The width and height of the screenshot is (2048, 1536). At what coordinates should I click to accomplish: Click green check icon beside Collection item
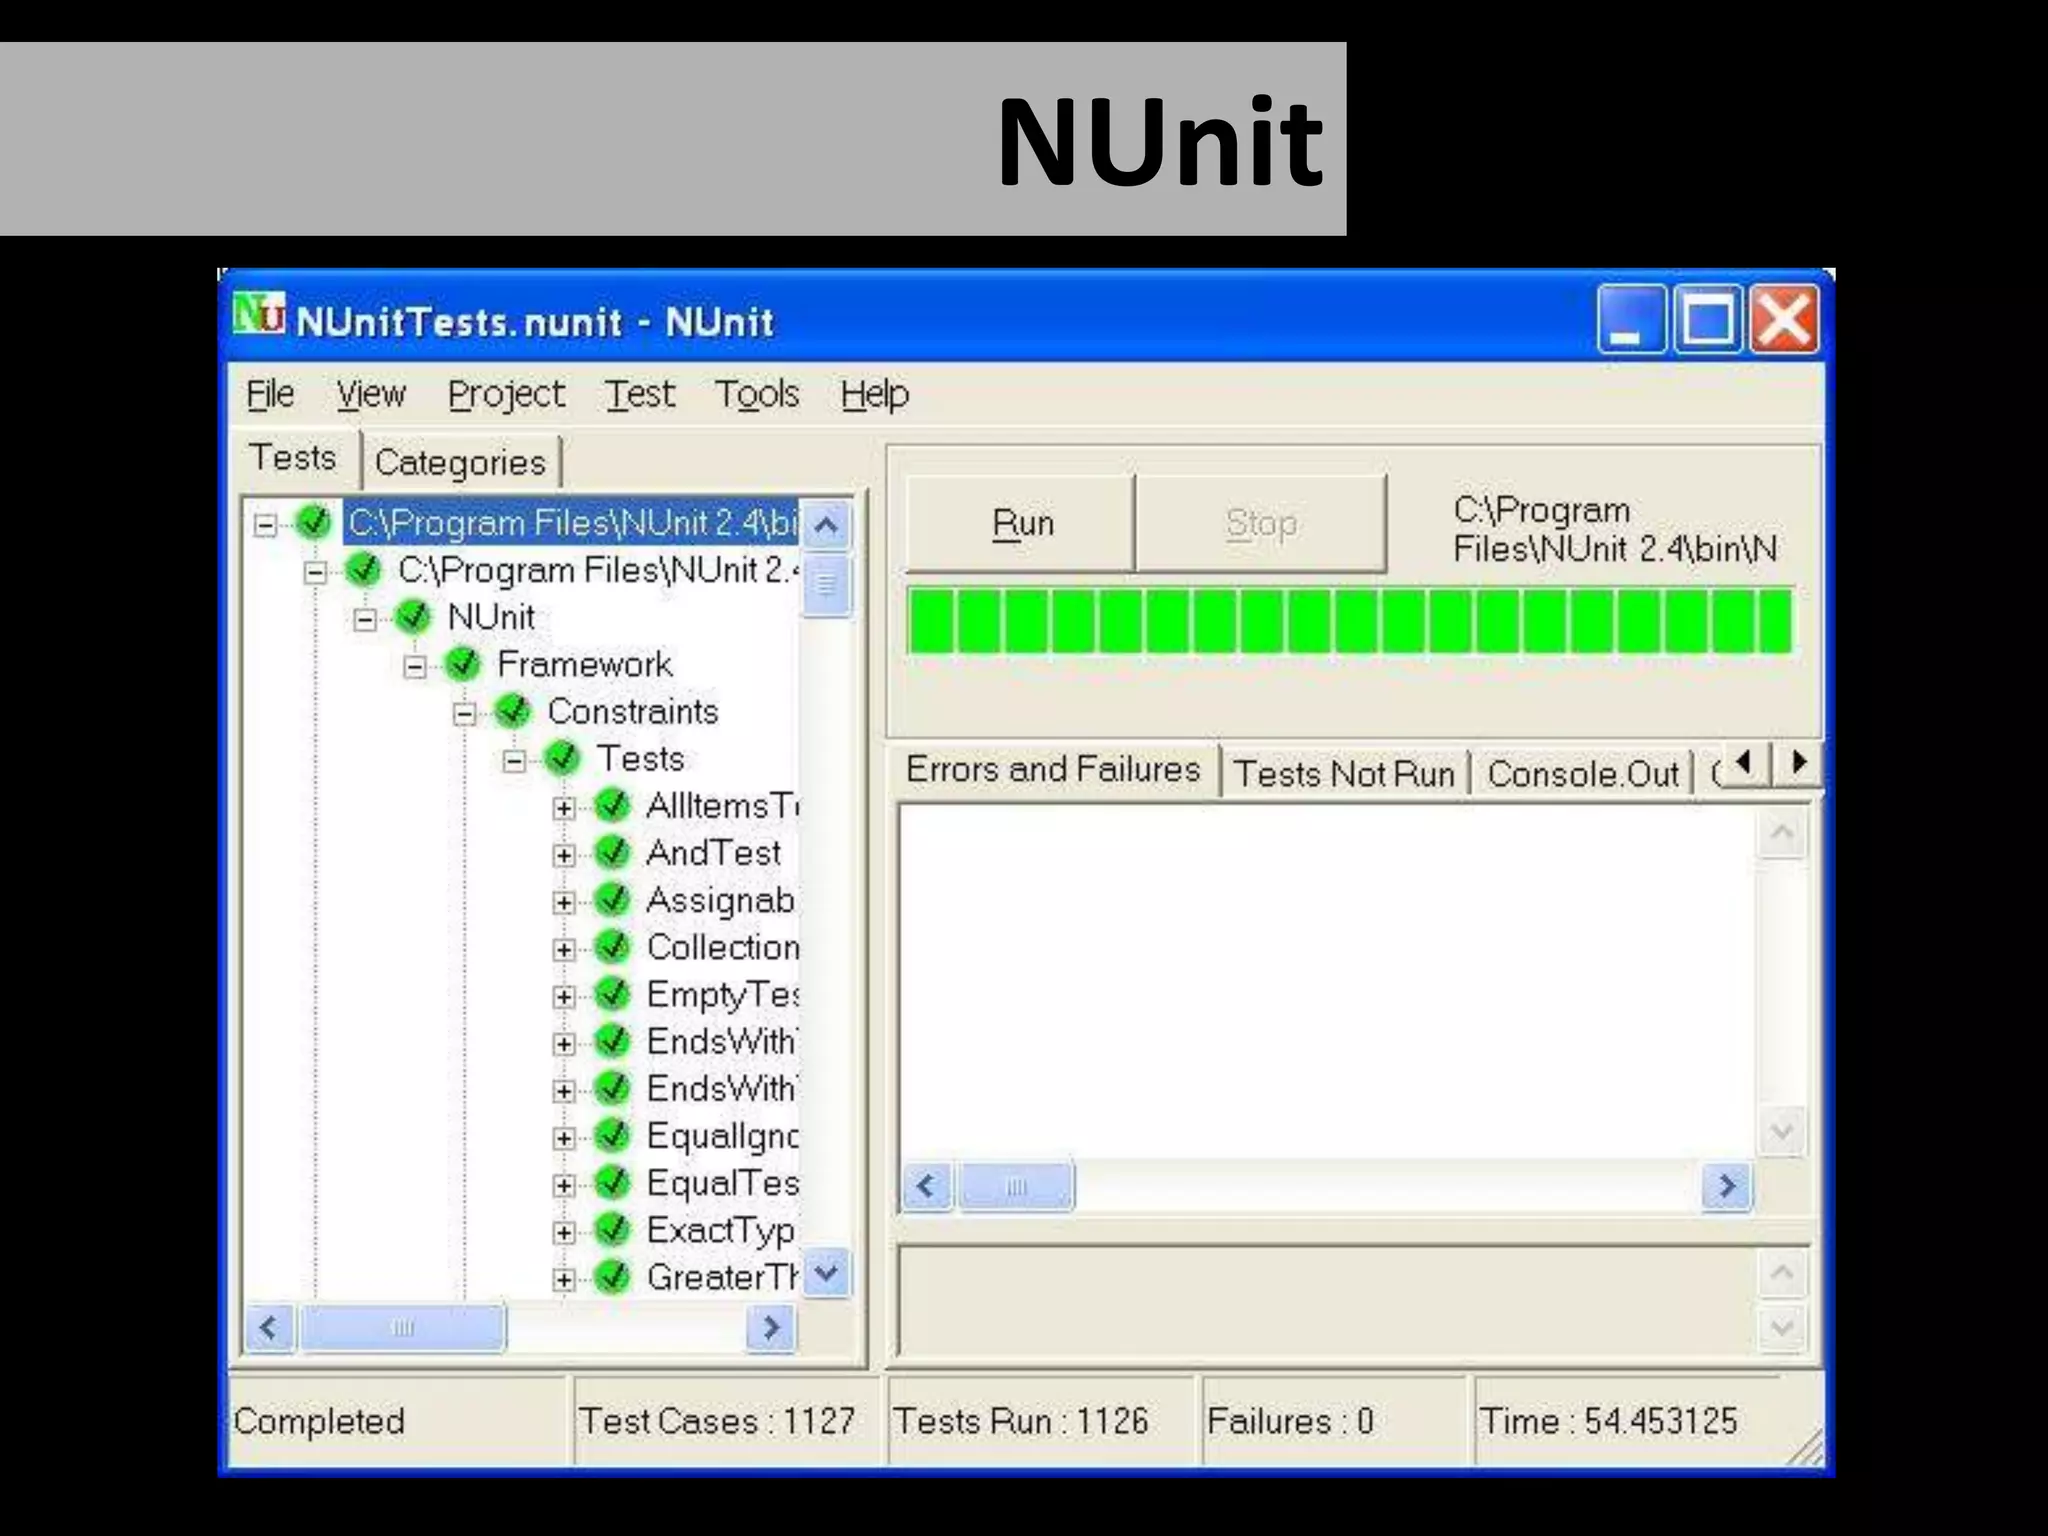pos(611,947)
